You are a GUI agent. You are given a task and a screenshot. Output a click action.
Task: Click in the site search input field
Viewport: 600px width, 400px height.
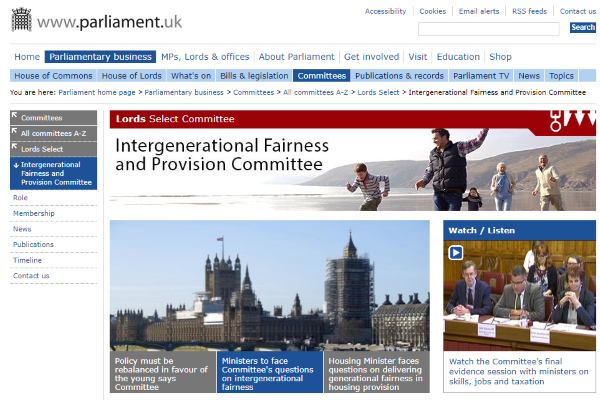(489, 29)
